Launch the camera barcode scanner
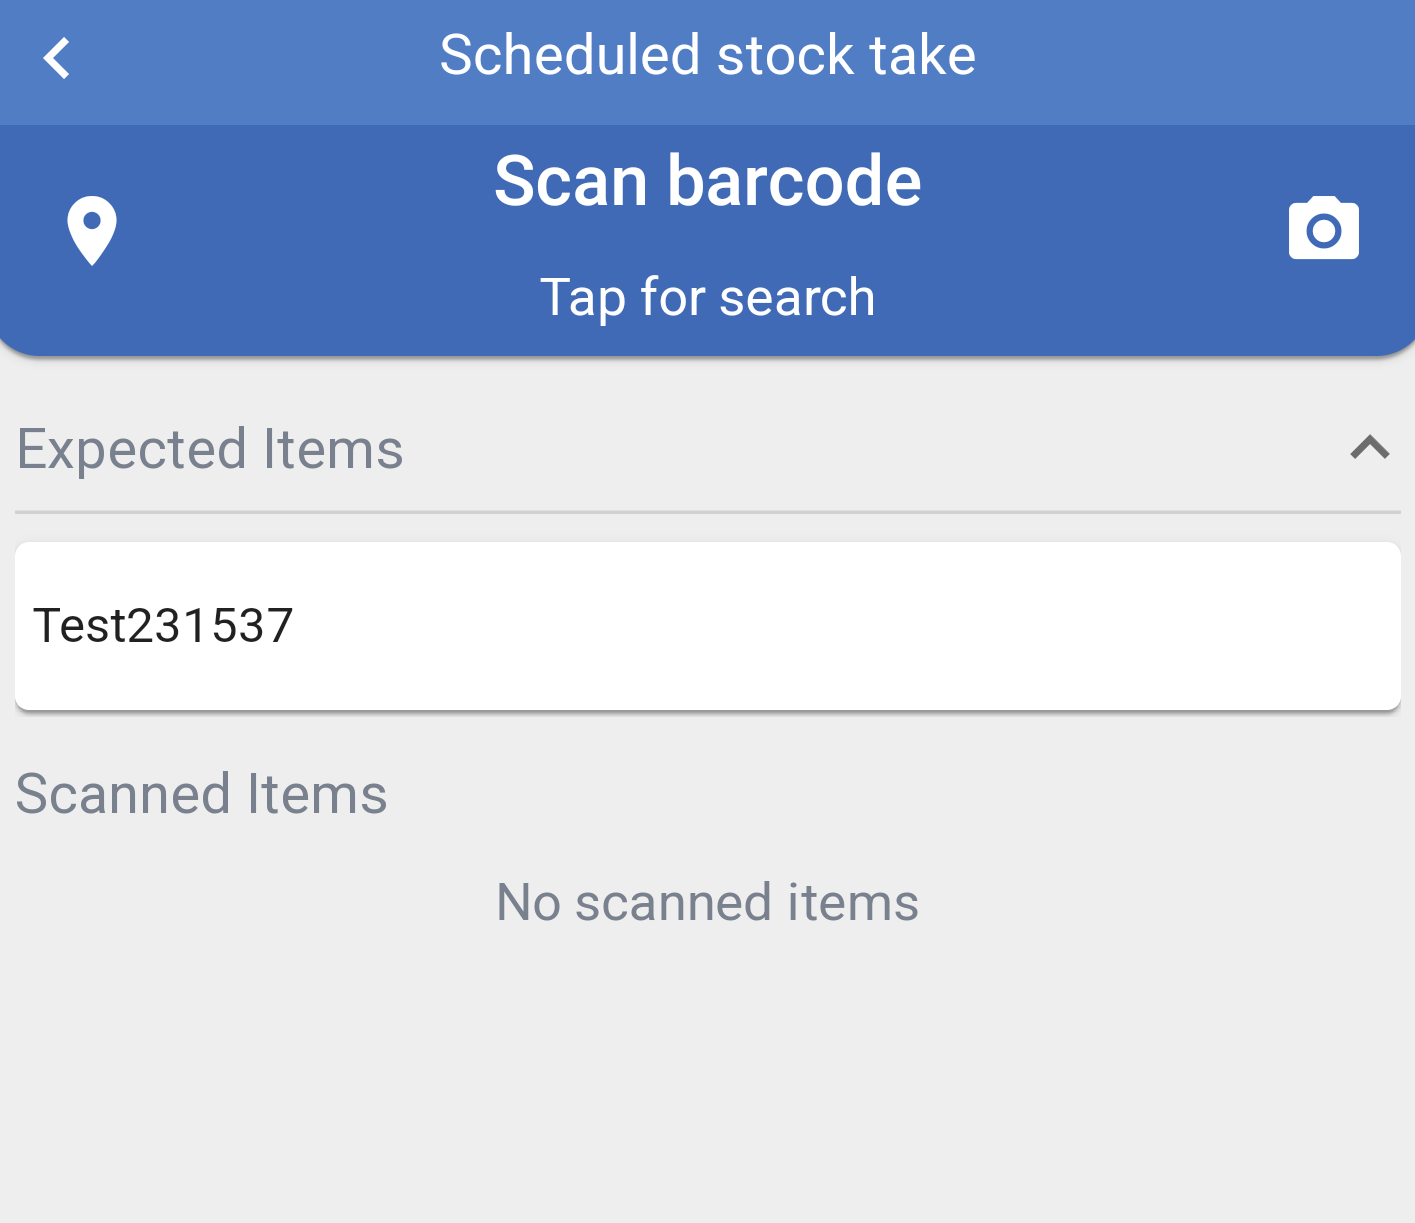This screenshot has width=1415, height=1223. (x=1323, y=229)
